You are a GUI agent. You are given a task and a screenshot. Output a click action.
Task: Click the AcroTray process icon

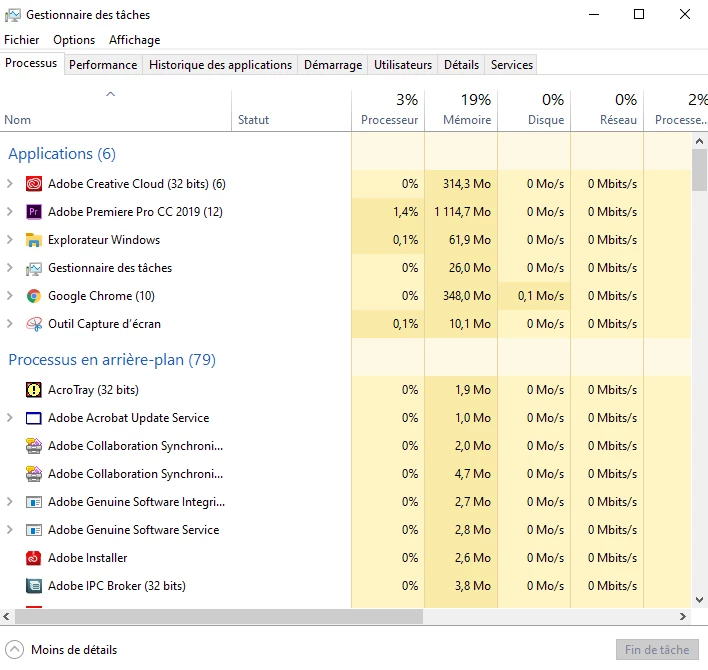click(x=34, y=390)
